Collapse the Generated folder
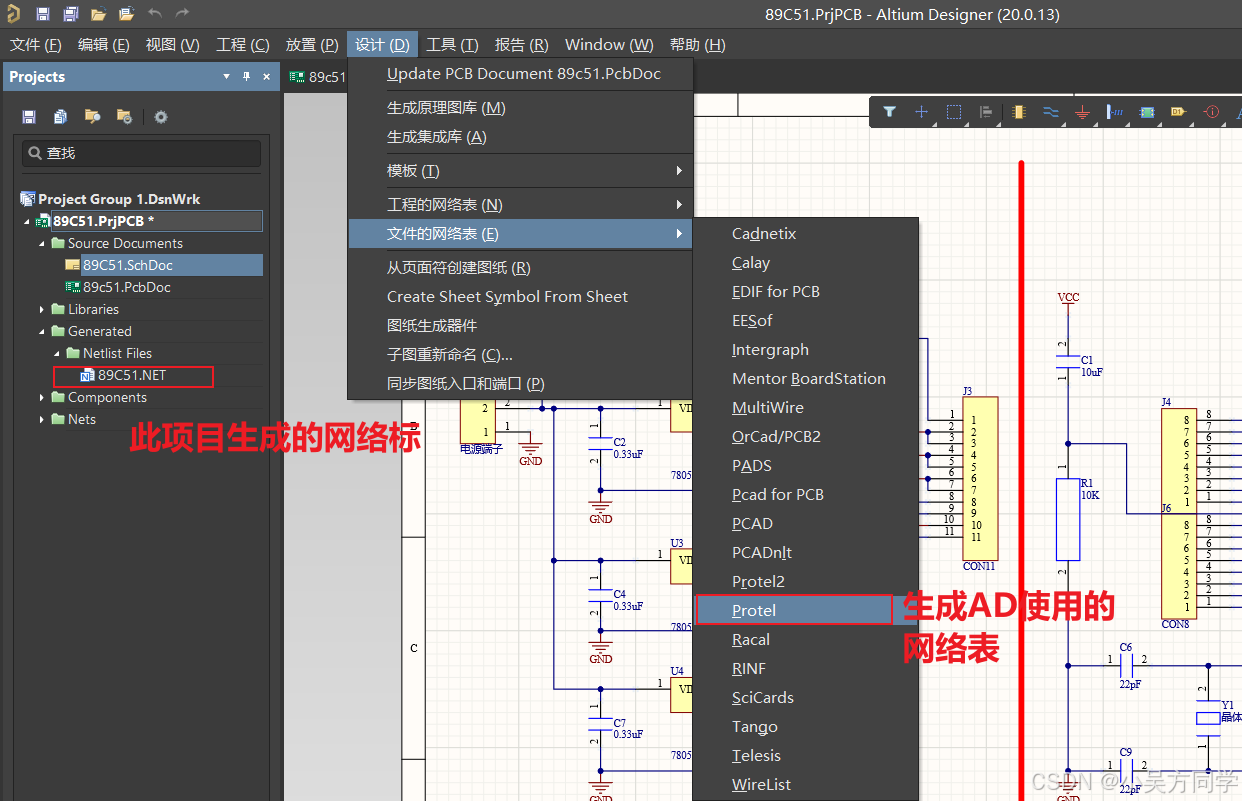 pos(42,331)
